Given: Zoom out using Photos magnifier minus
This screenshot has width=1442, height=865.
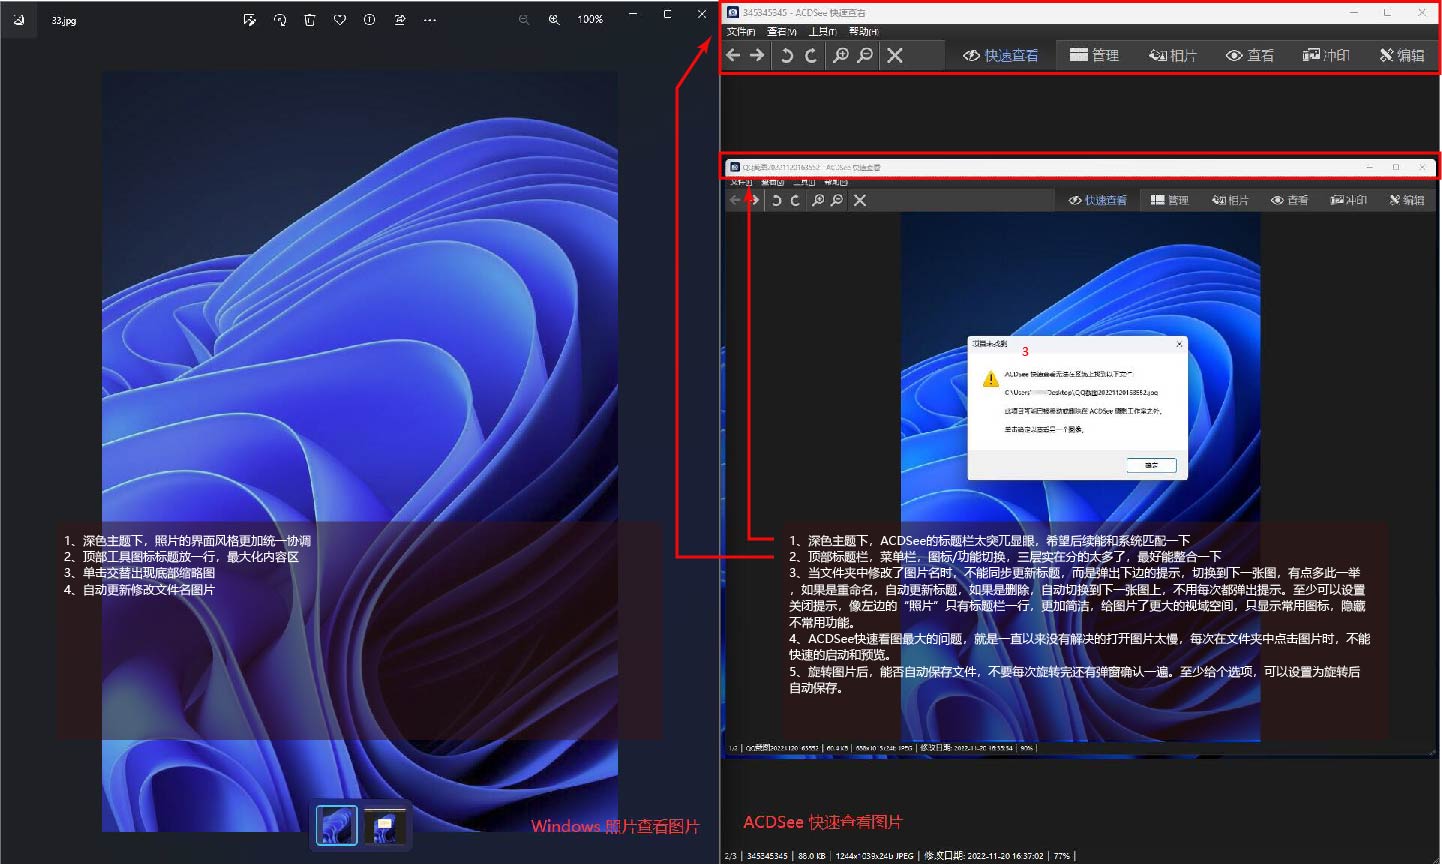Looking at the screenshot, I should point(524,20).
